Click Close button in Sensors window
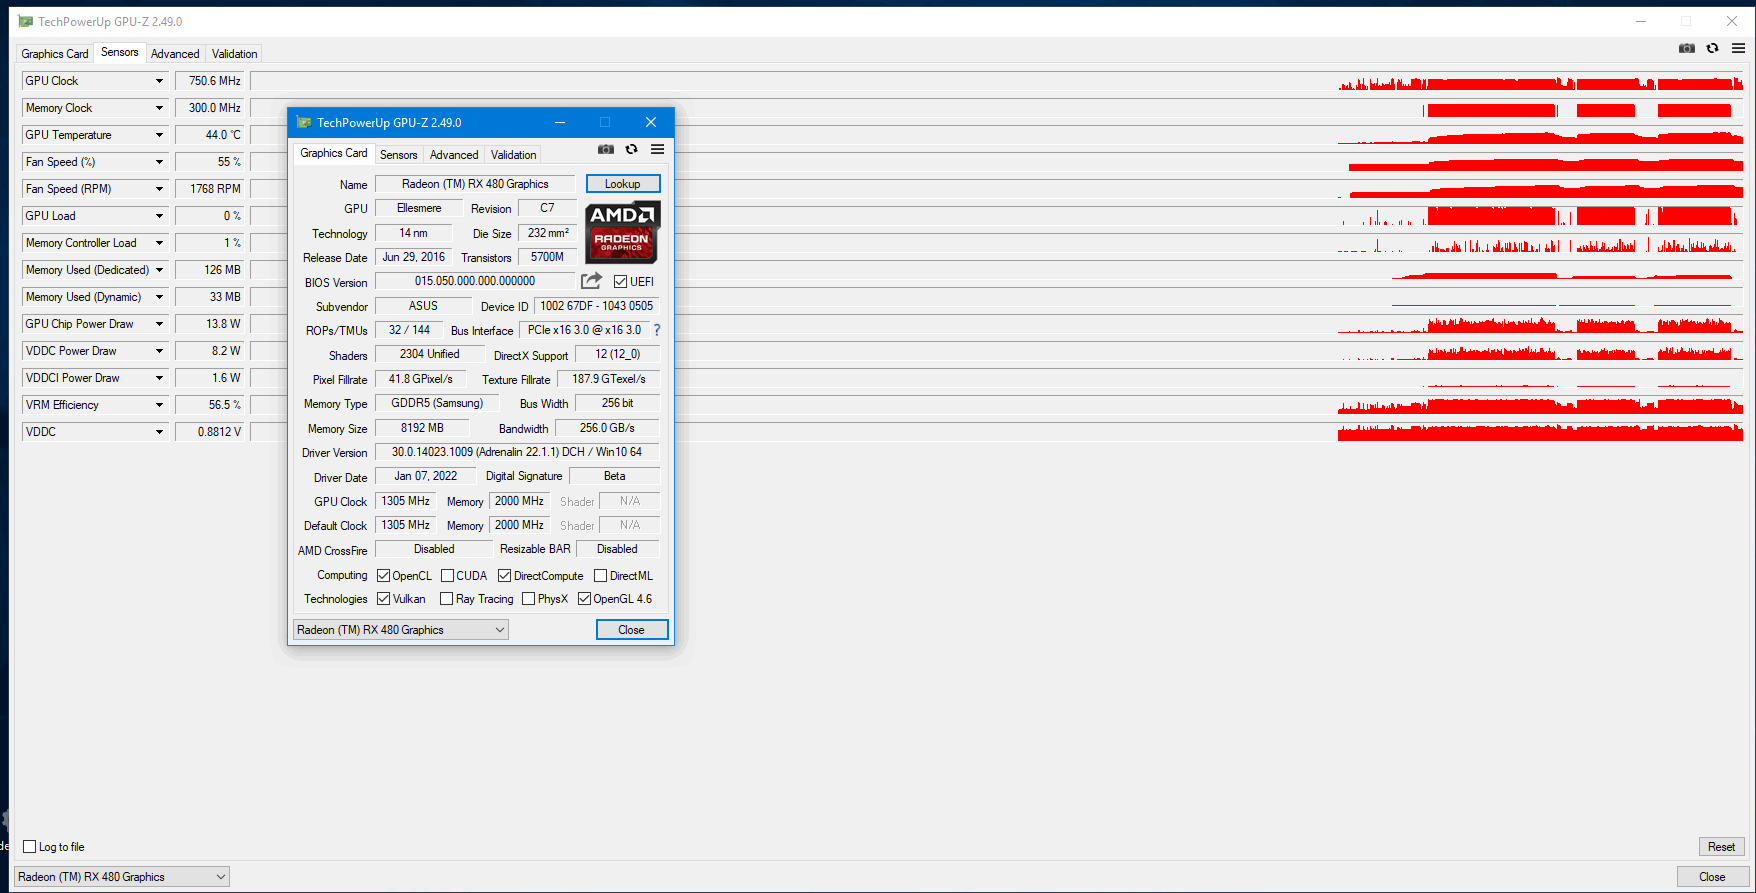Viewport: 1756px width, 893px height. (x=1712, y=877)
